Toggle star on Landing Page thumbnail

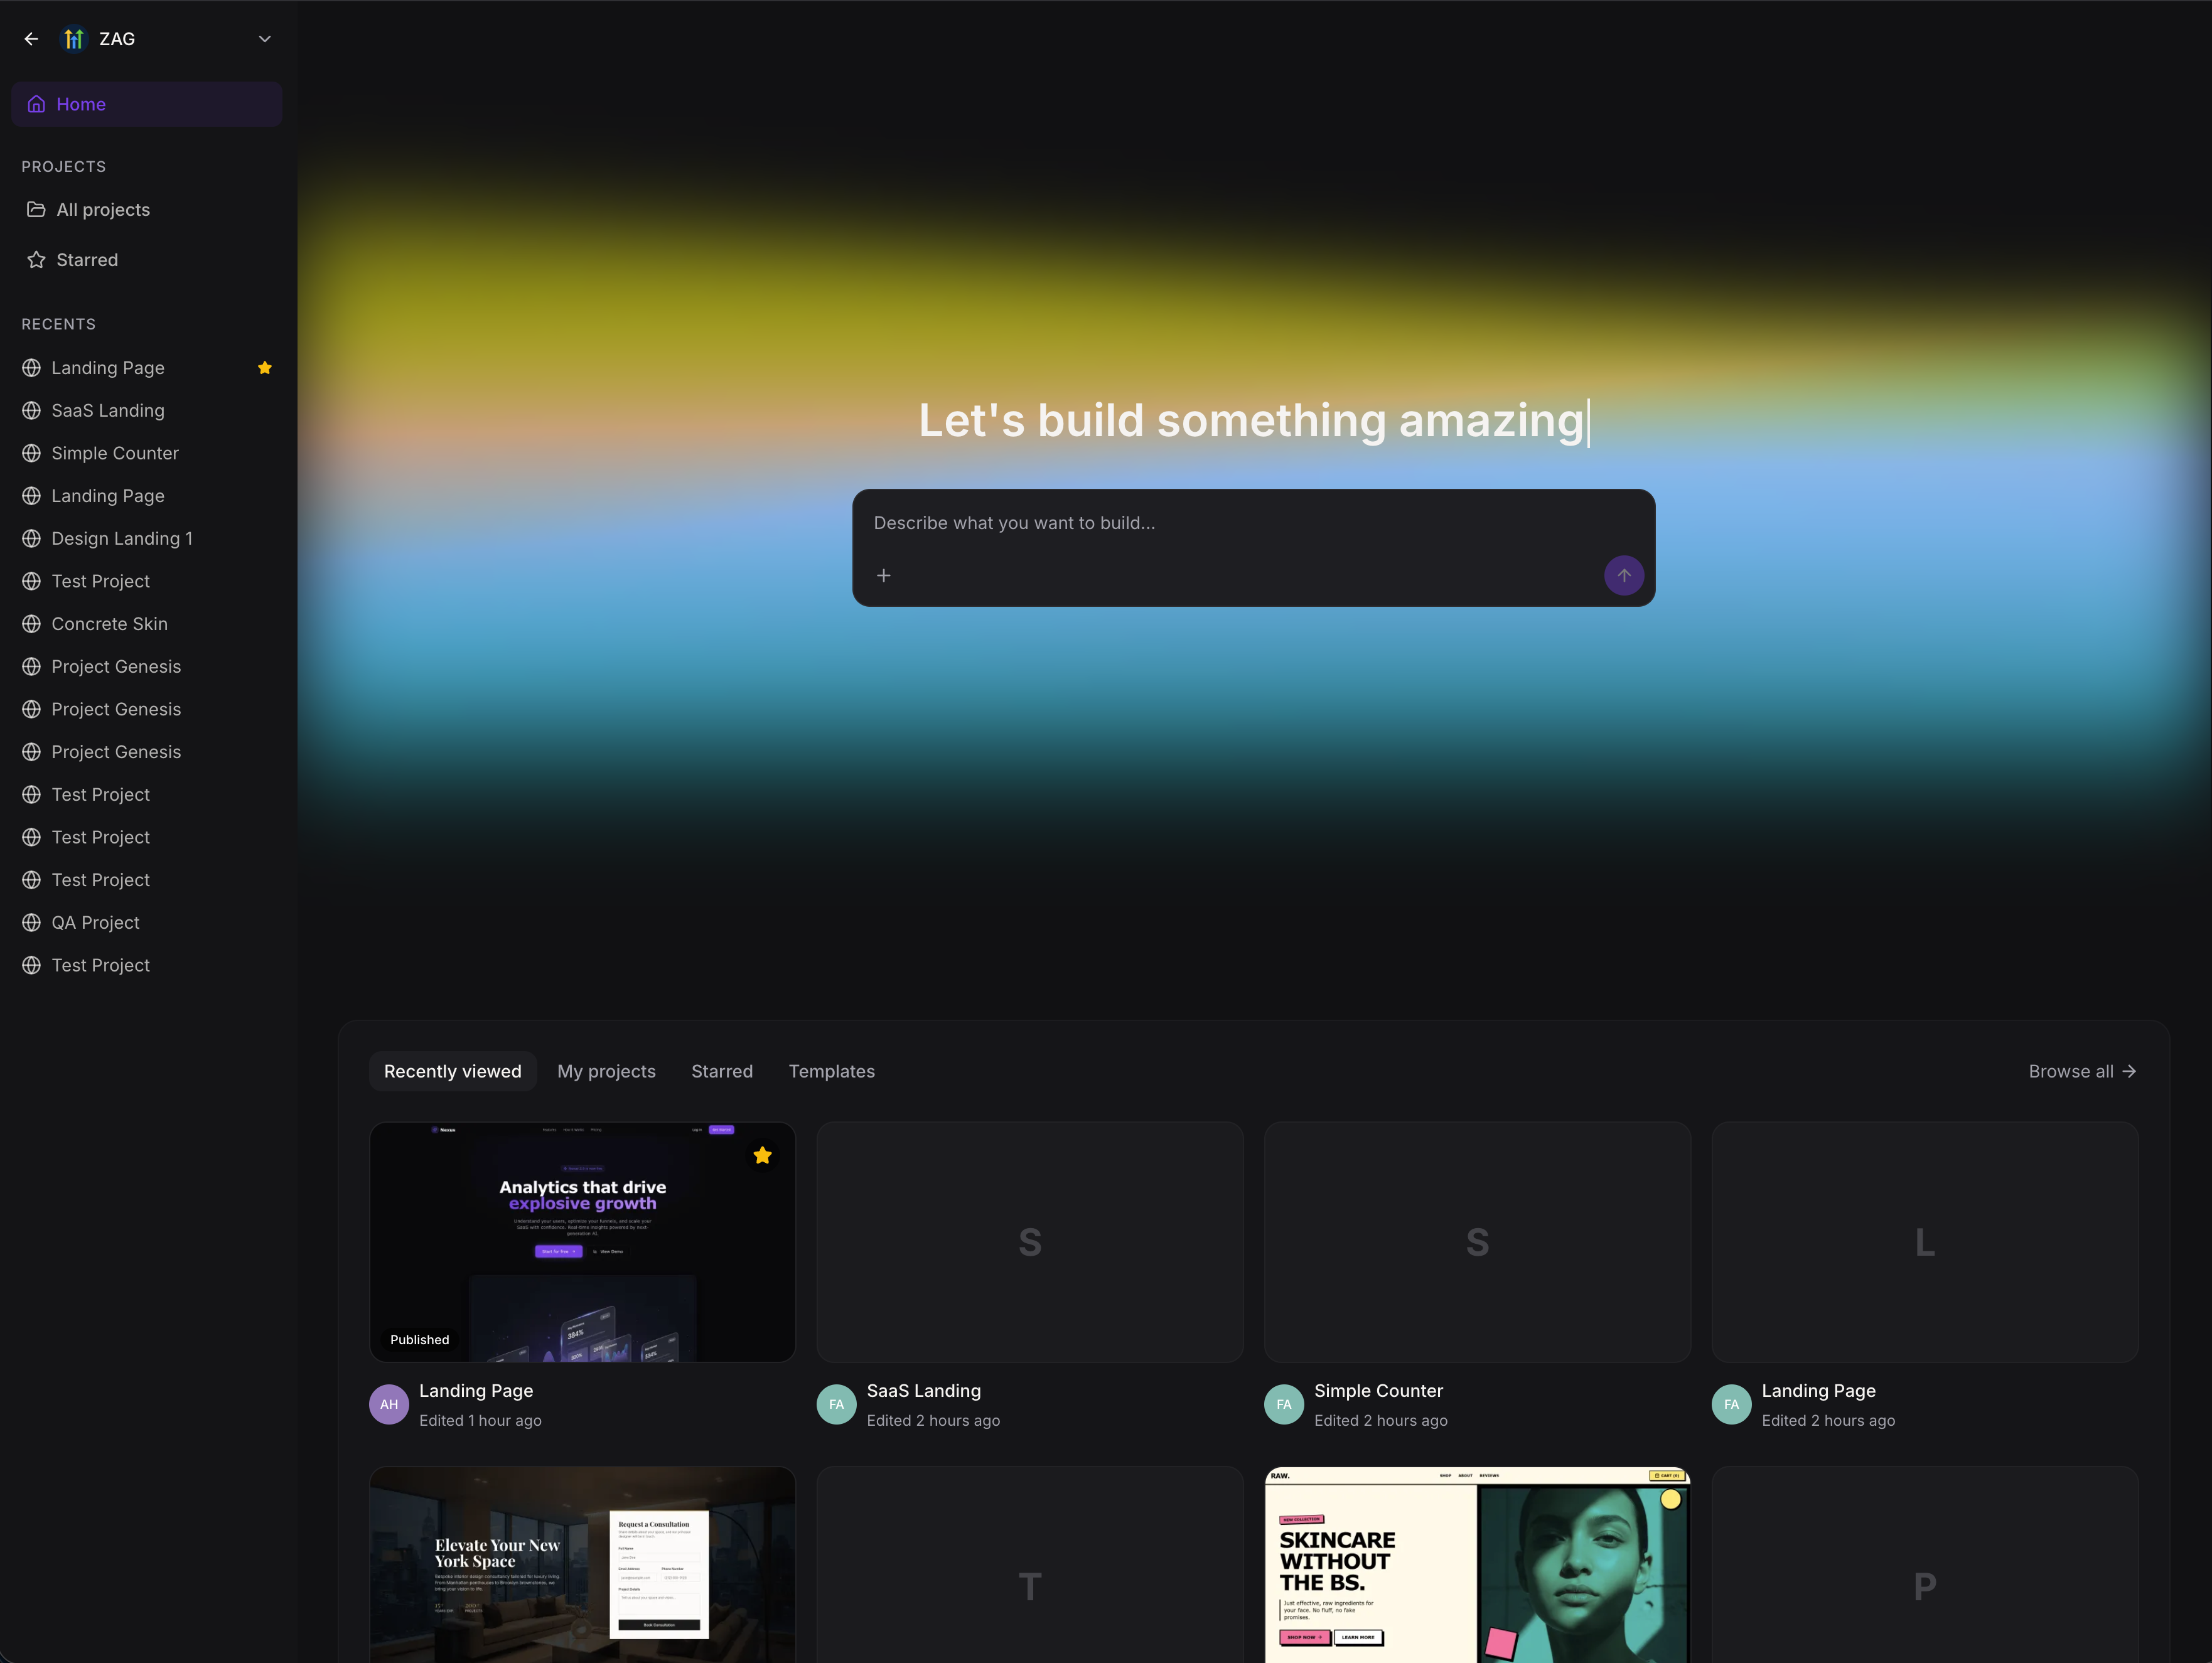click(762, 1156)
